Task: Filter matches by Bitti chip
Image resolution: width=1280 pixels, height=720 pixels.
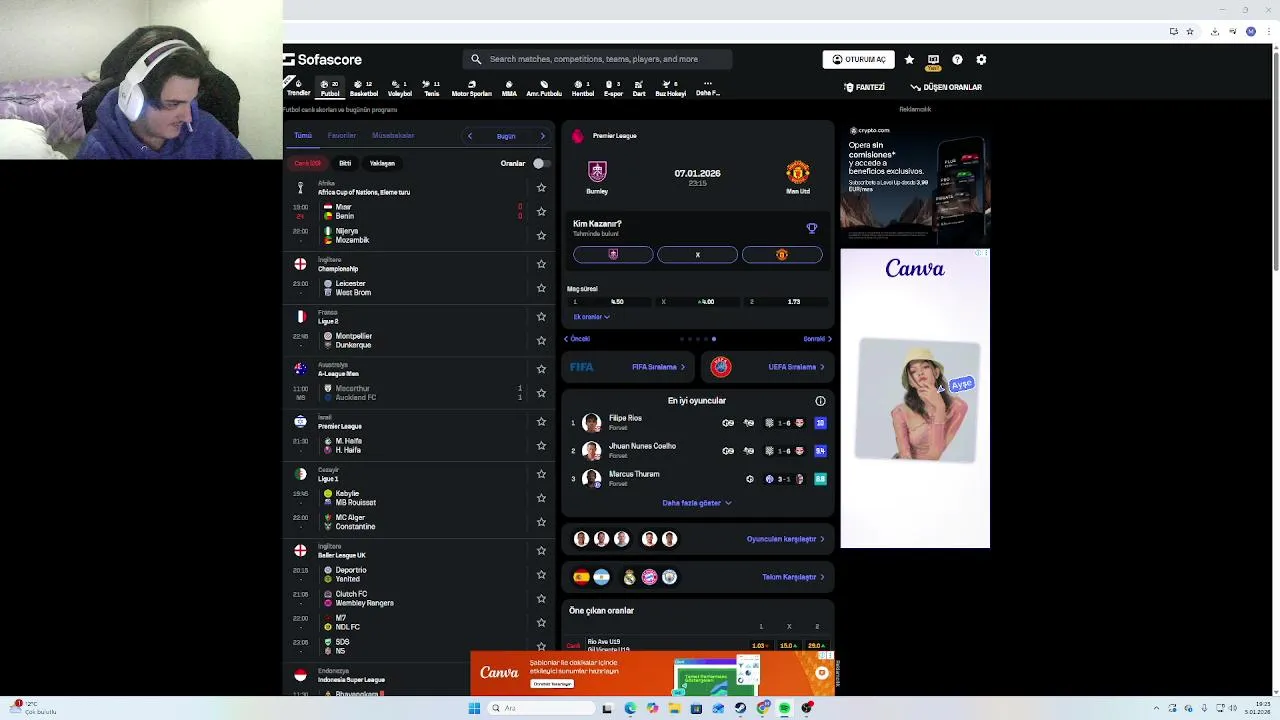Action: (x=345, y=163)
